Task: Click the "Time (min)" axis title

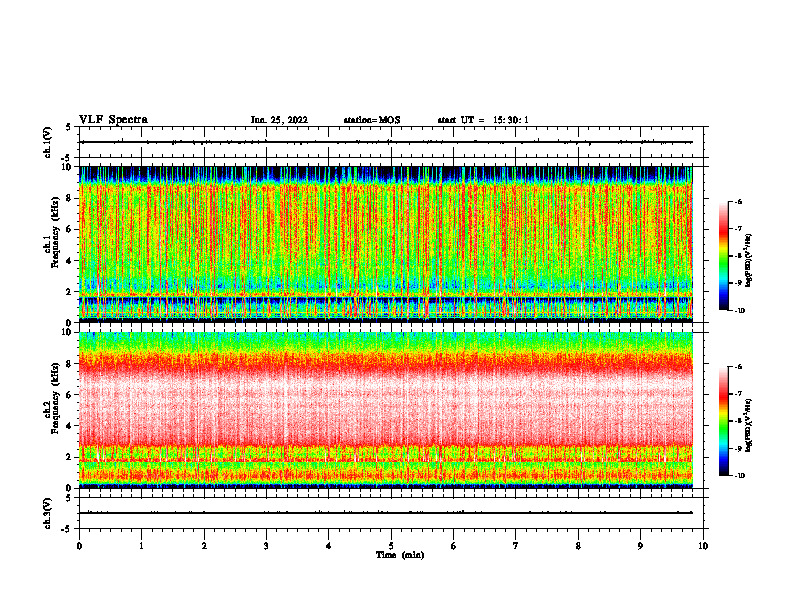Action: [x=400, y=555]
